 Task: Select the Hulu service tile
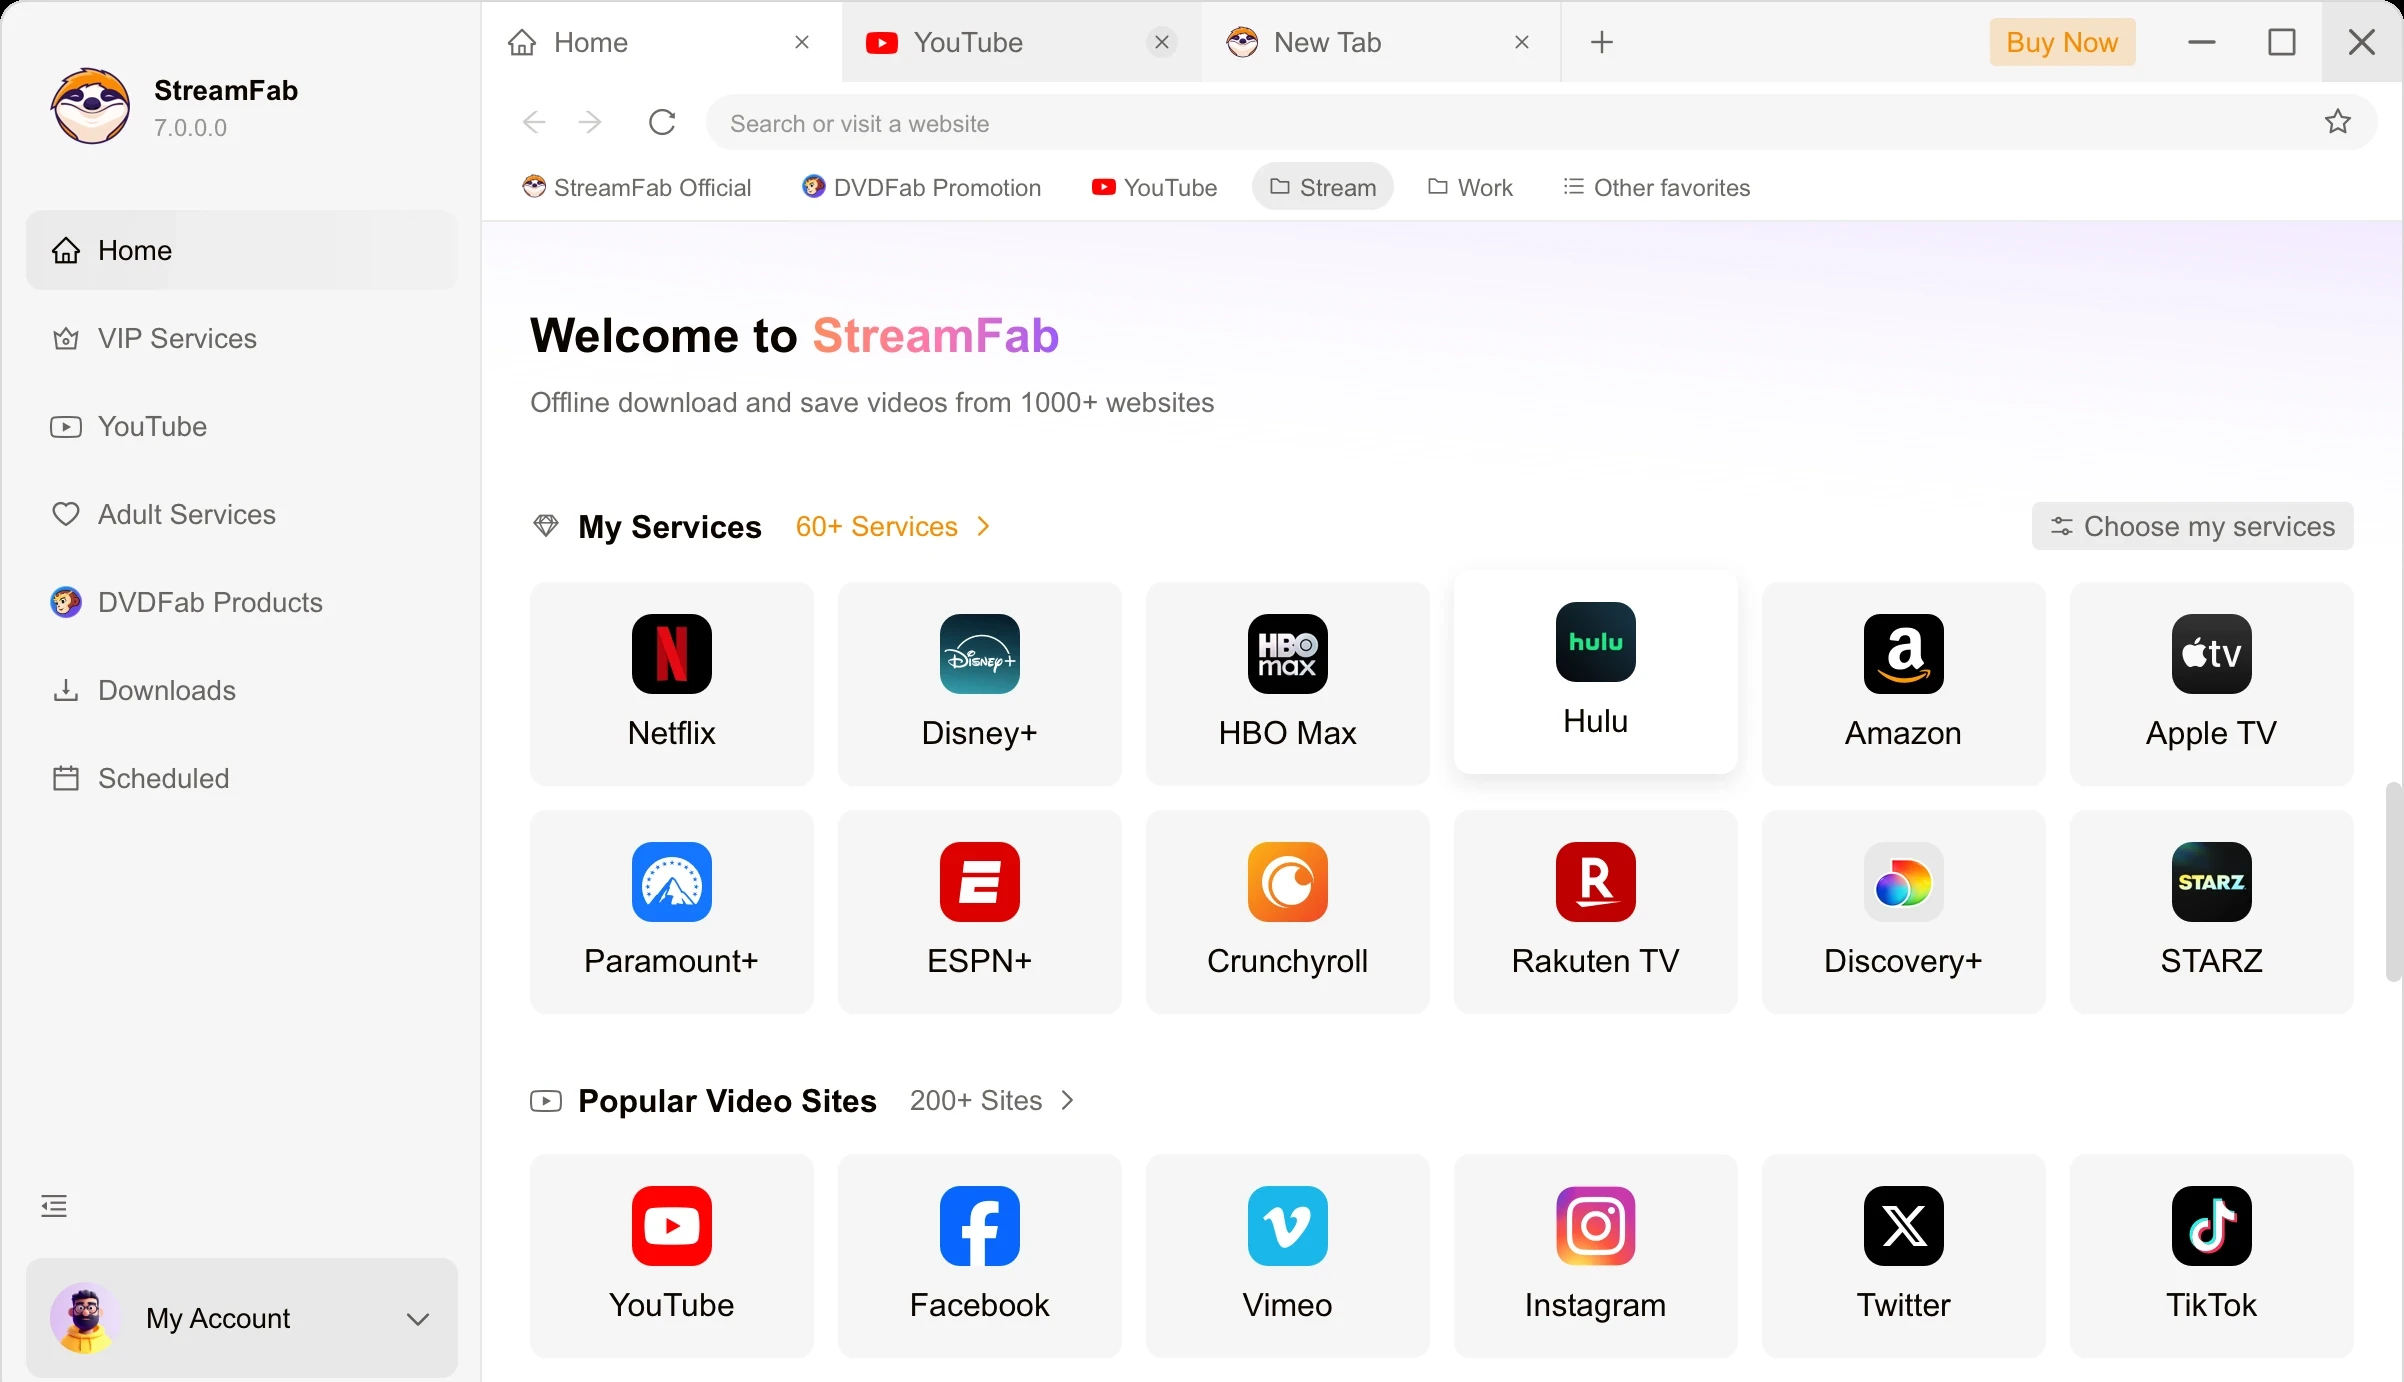[1596, 672]
